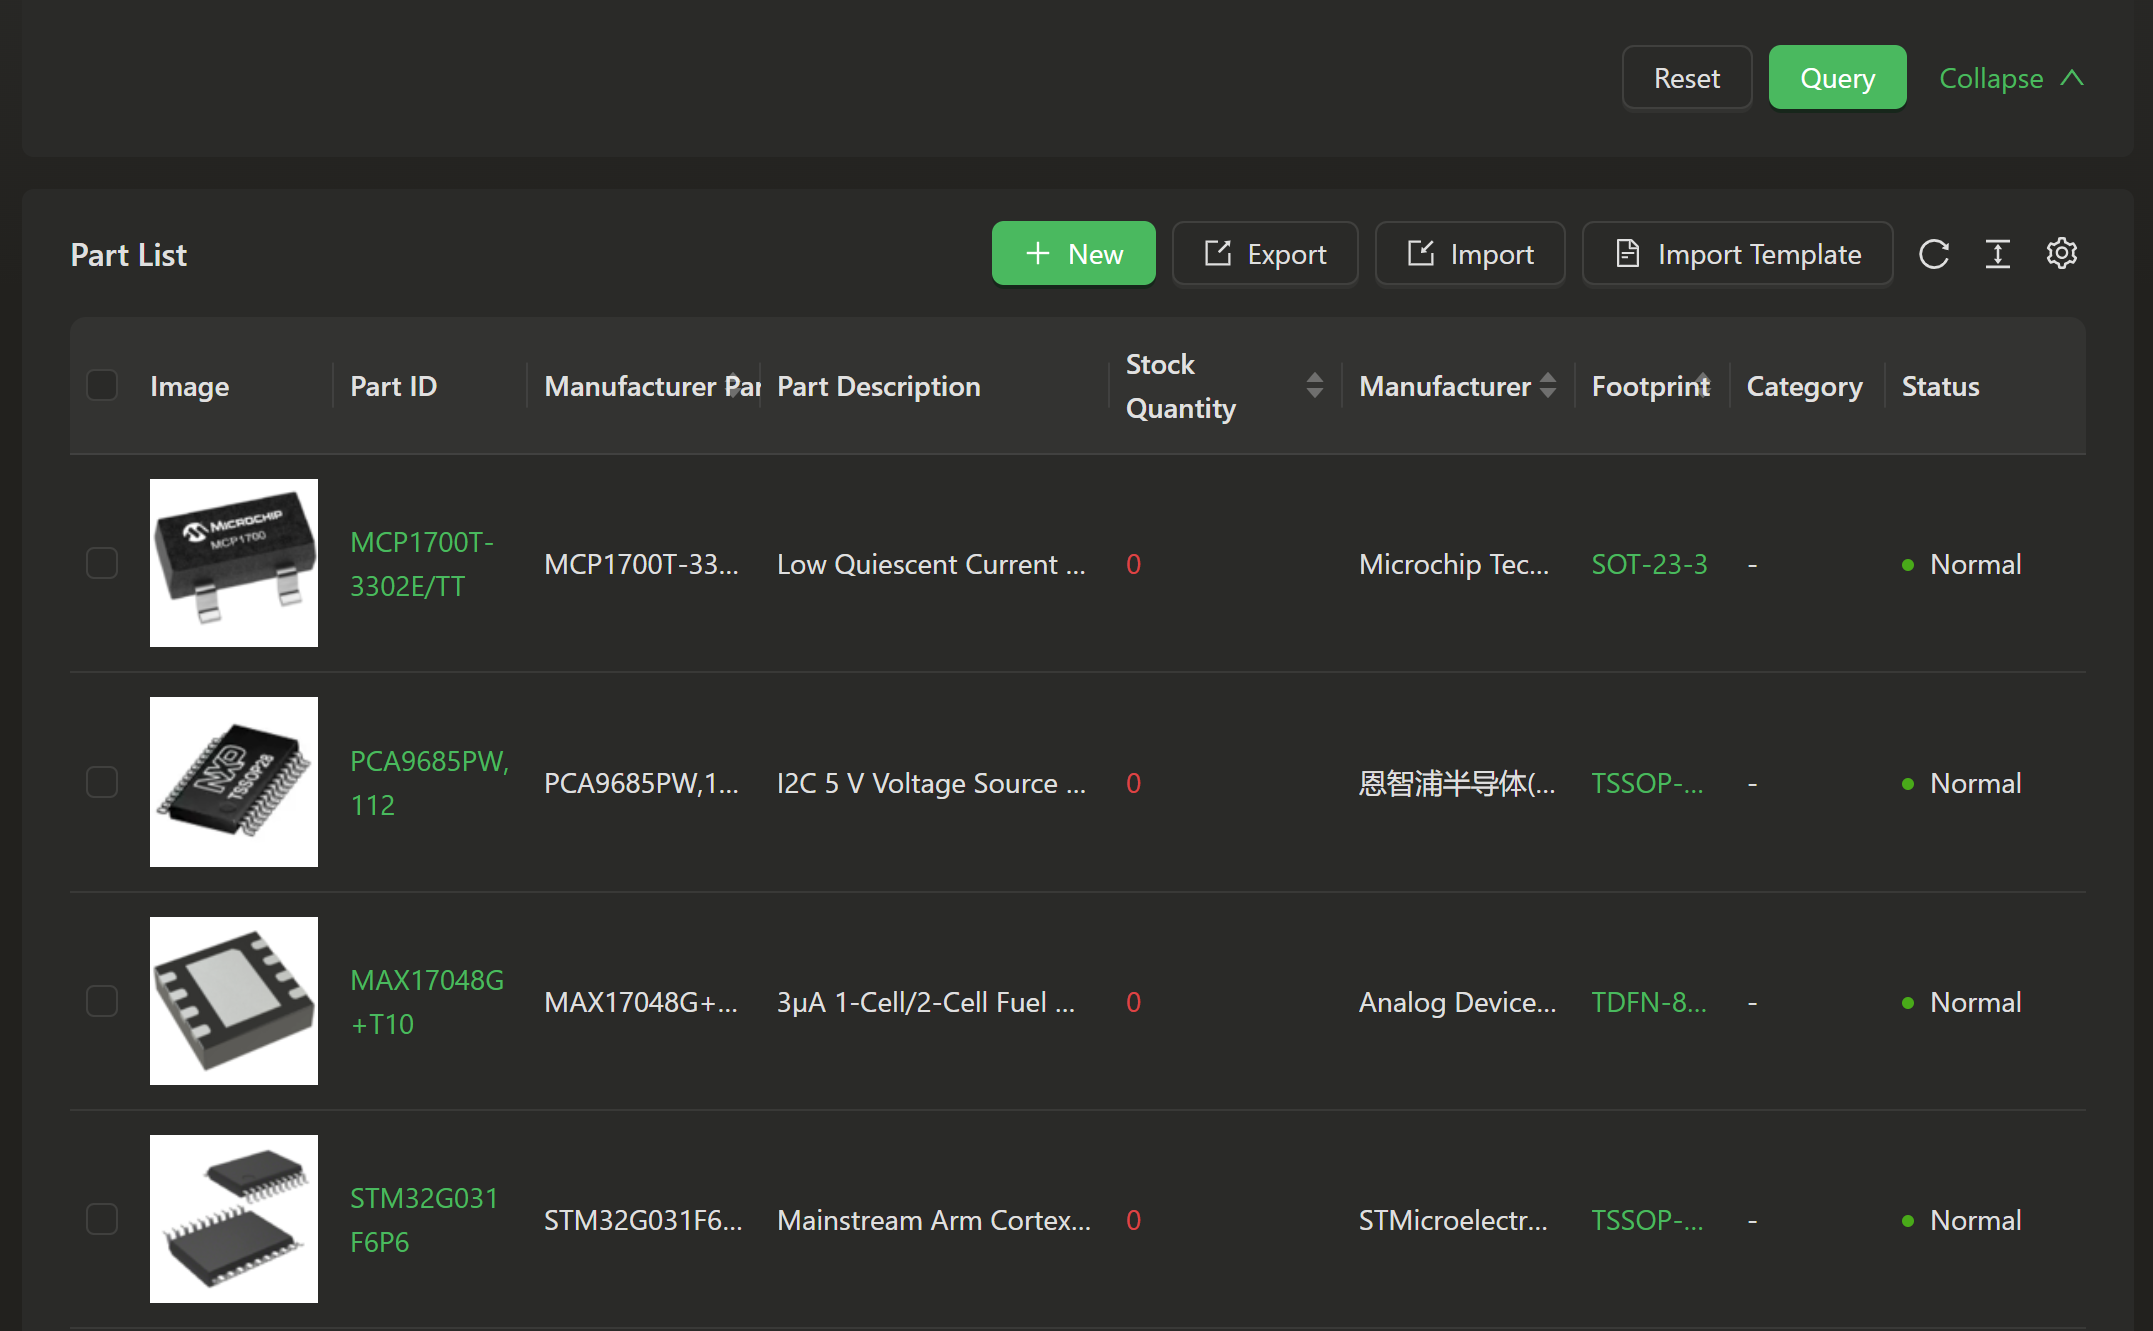Collapse the query filter panel

[2010, 78]
